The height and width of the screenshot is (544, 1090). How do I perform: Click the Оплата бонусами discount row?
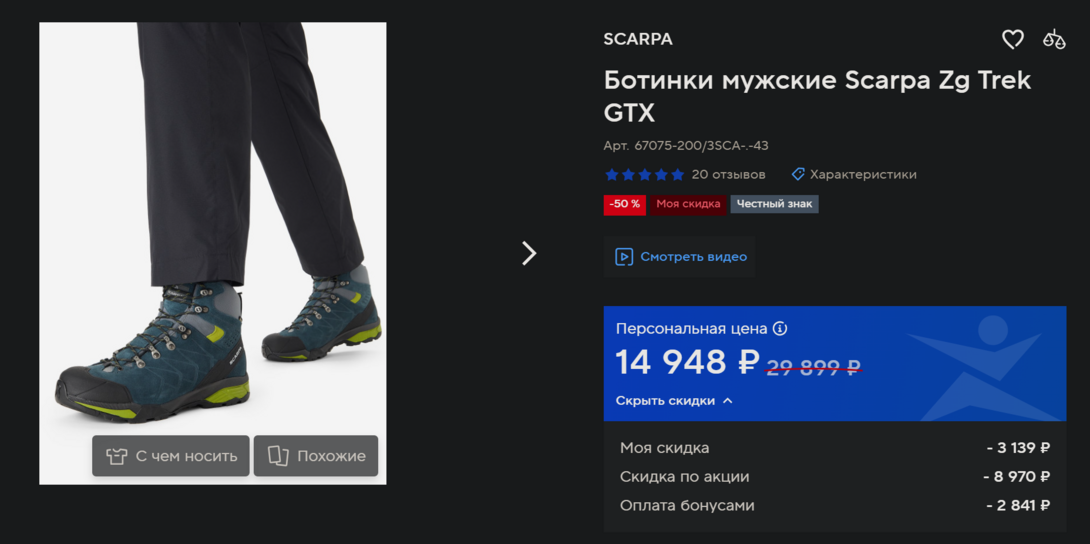click(834, 506)
